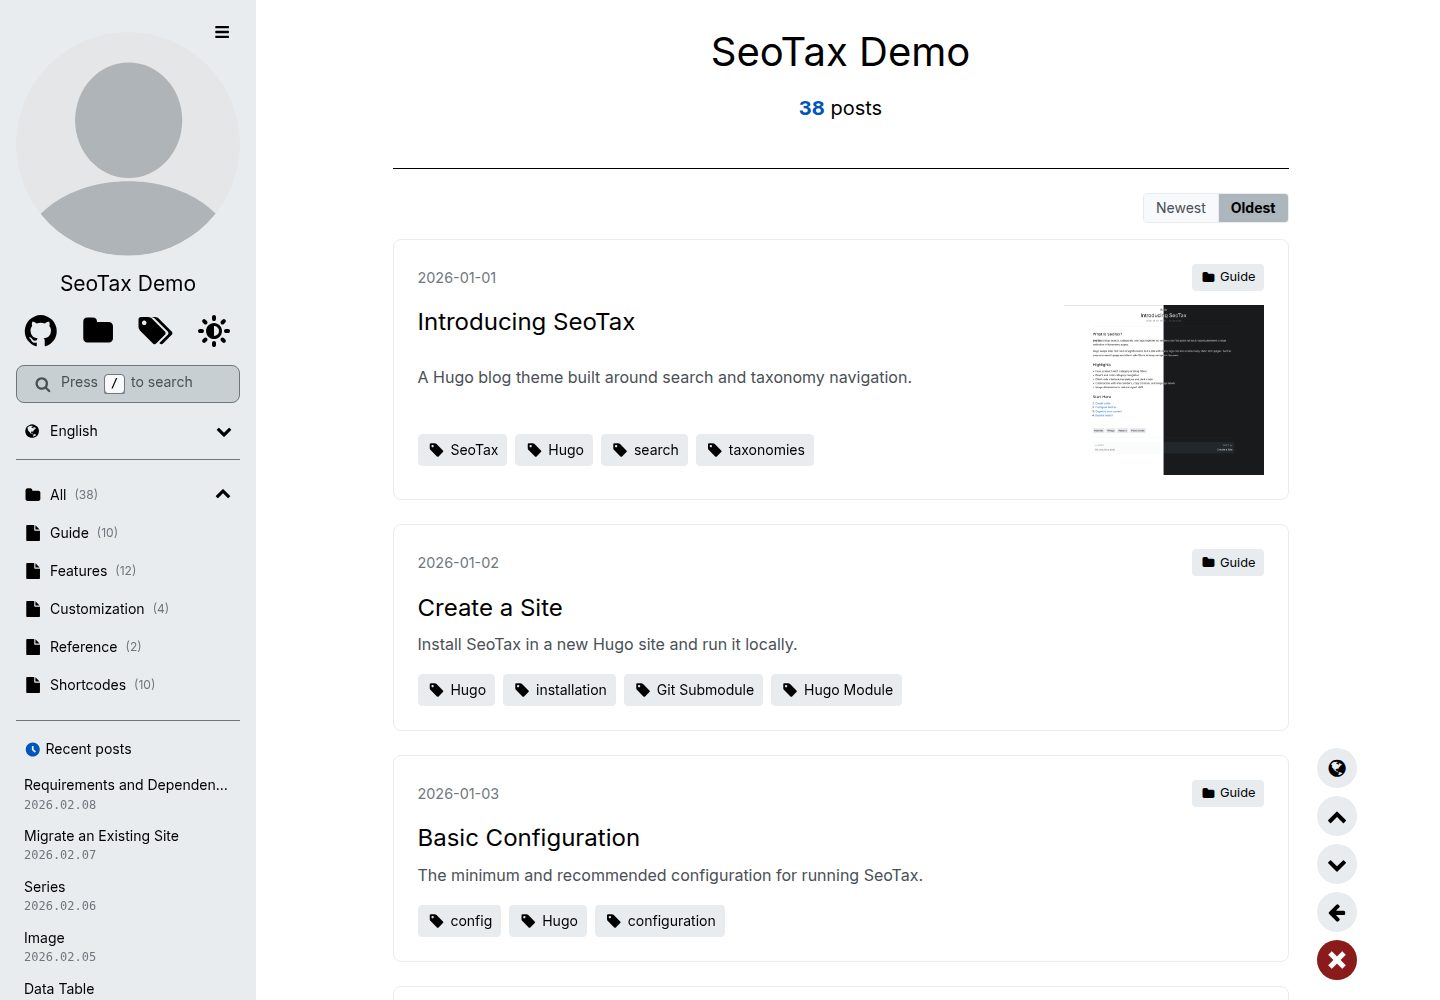Image resolution: width=1440 pixels, height=1000 pixels.
Task: Select the SeoTax tag
Action: [462, 450]
